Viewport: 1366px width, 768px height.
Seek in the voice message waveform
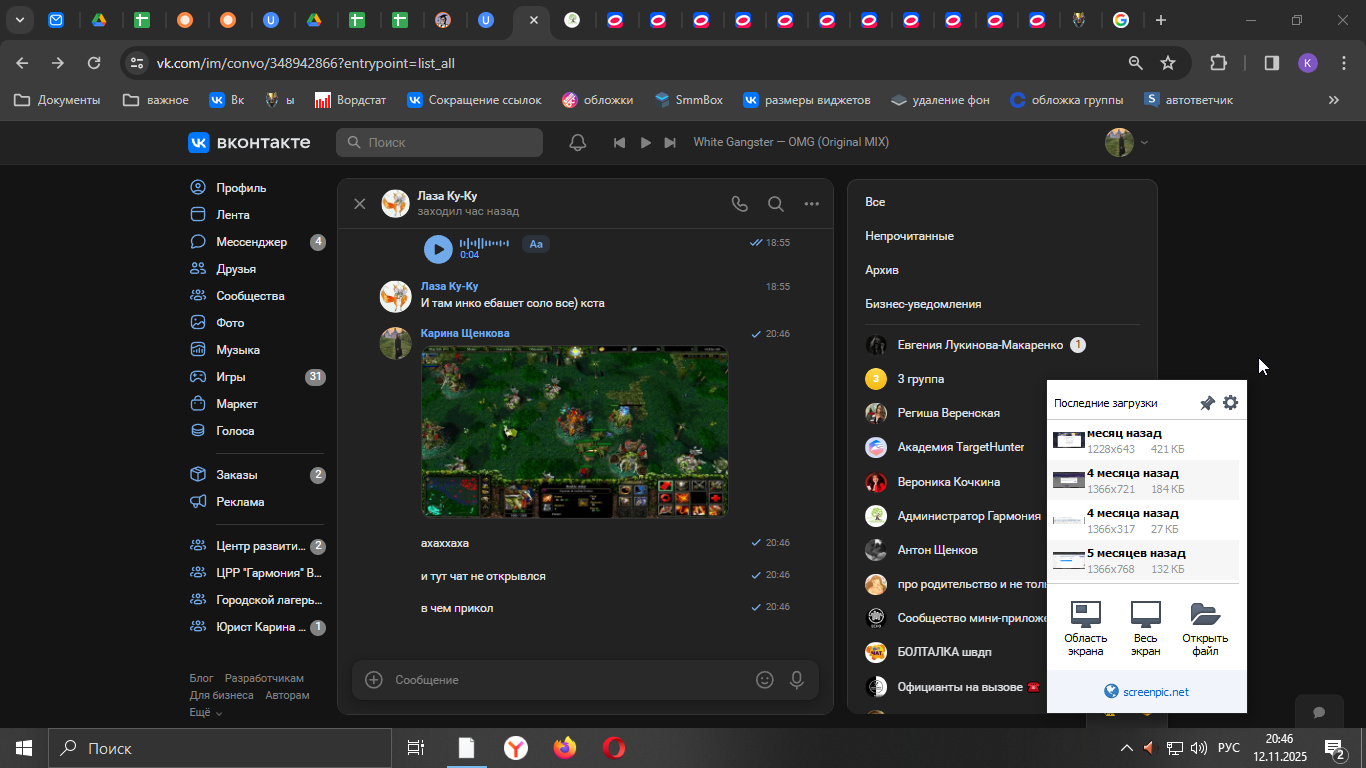coord(484,243)
